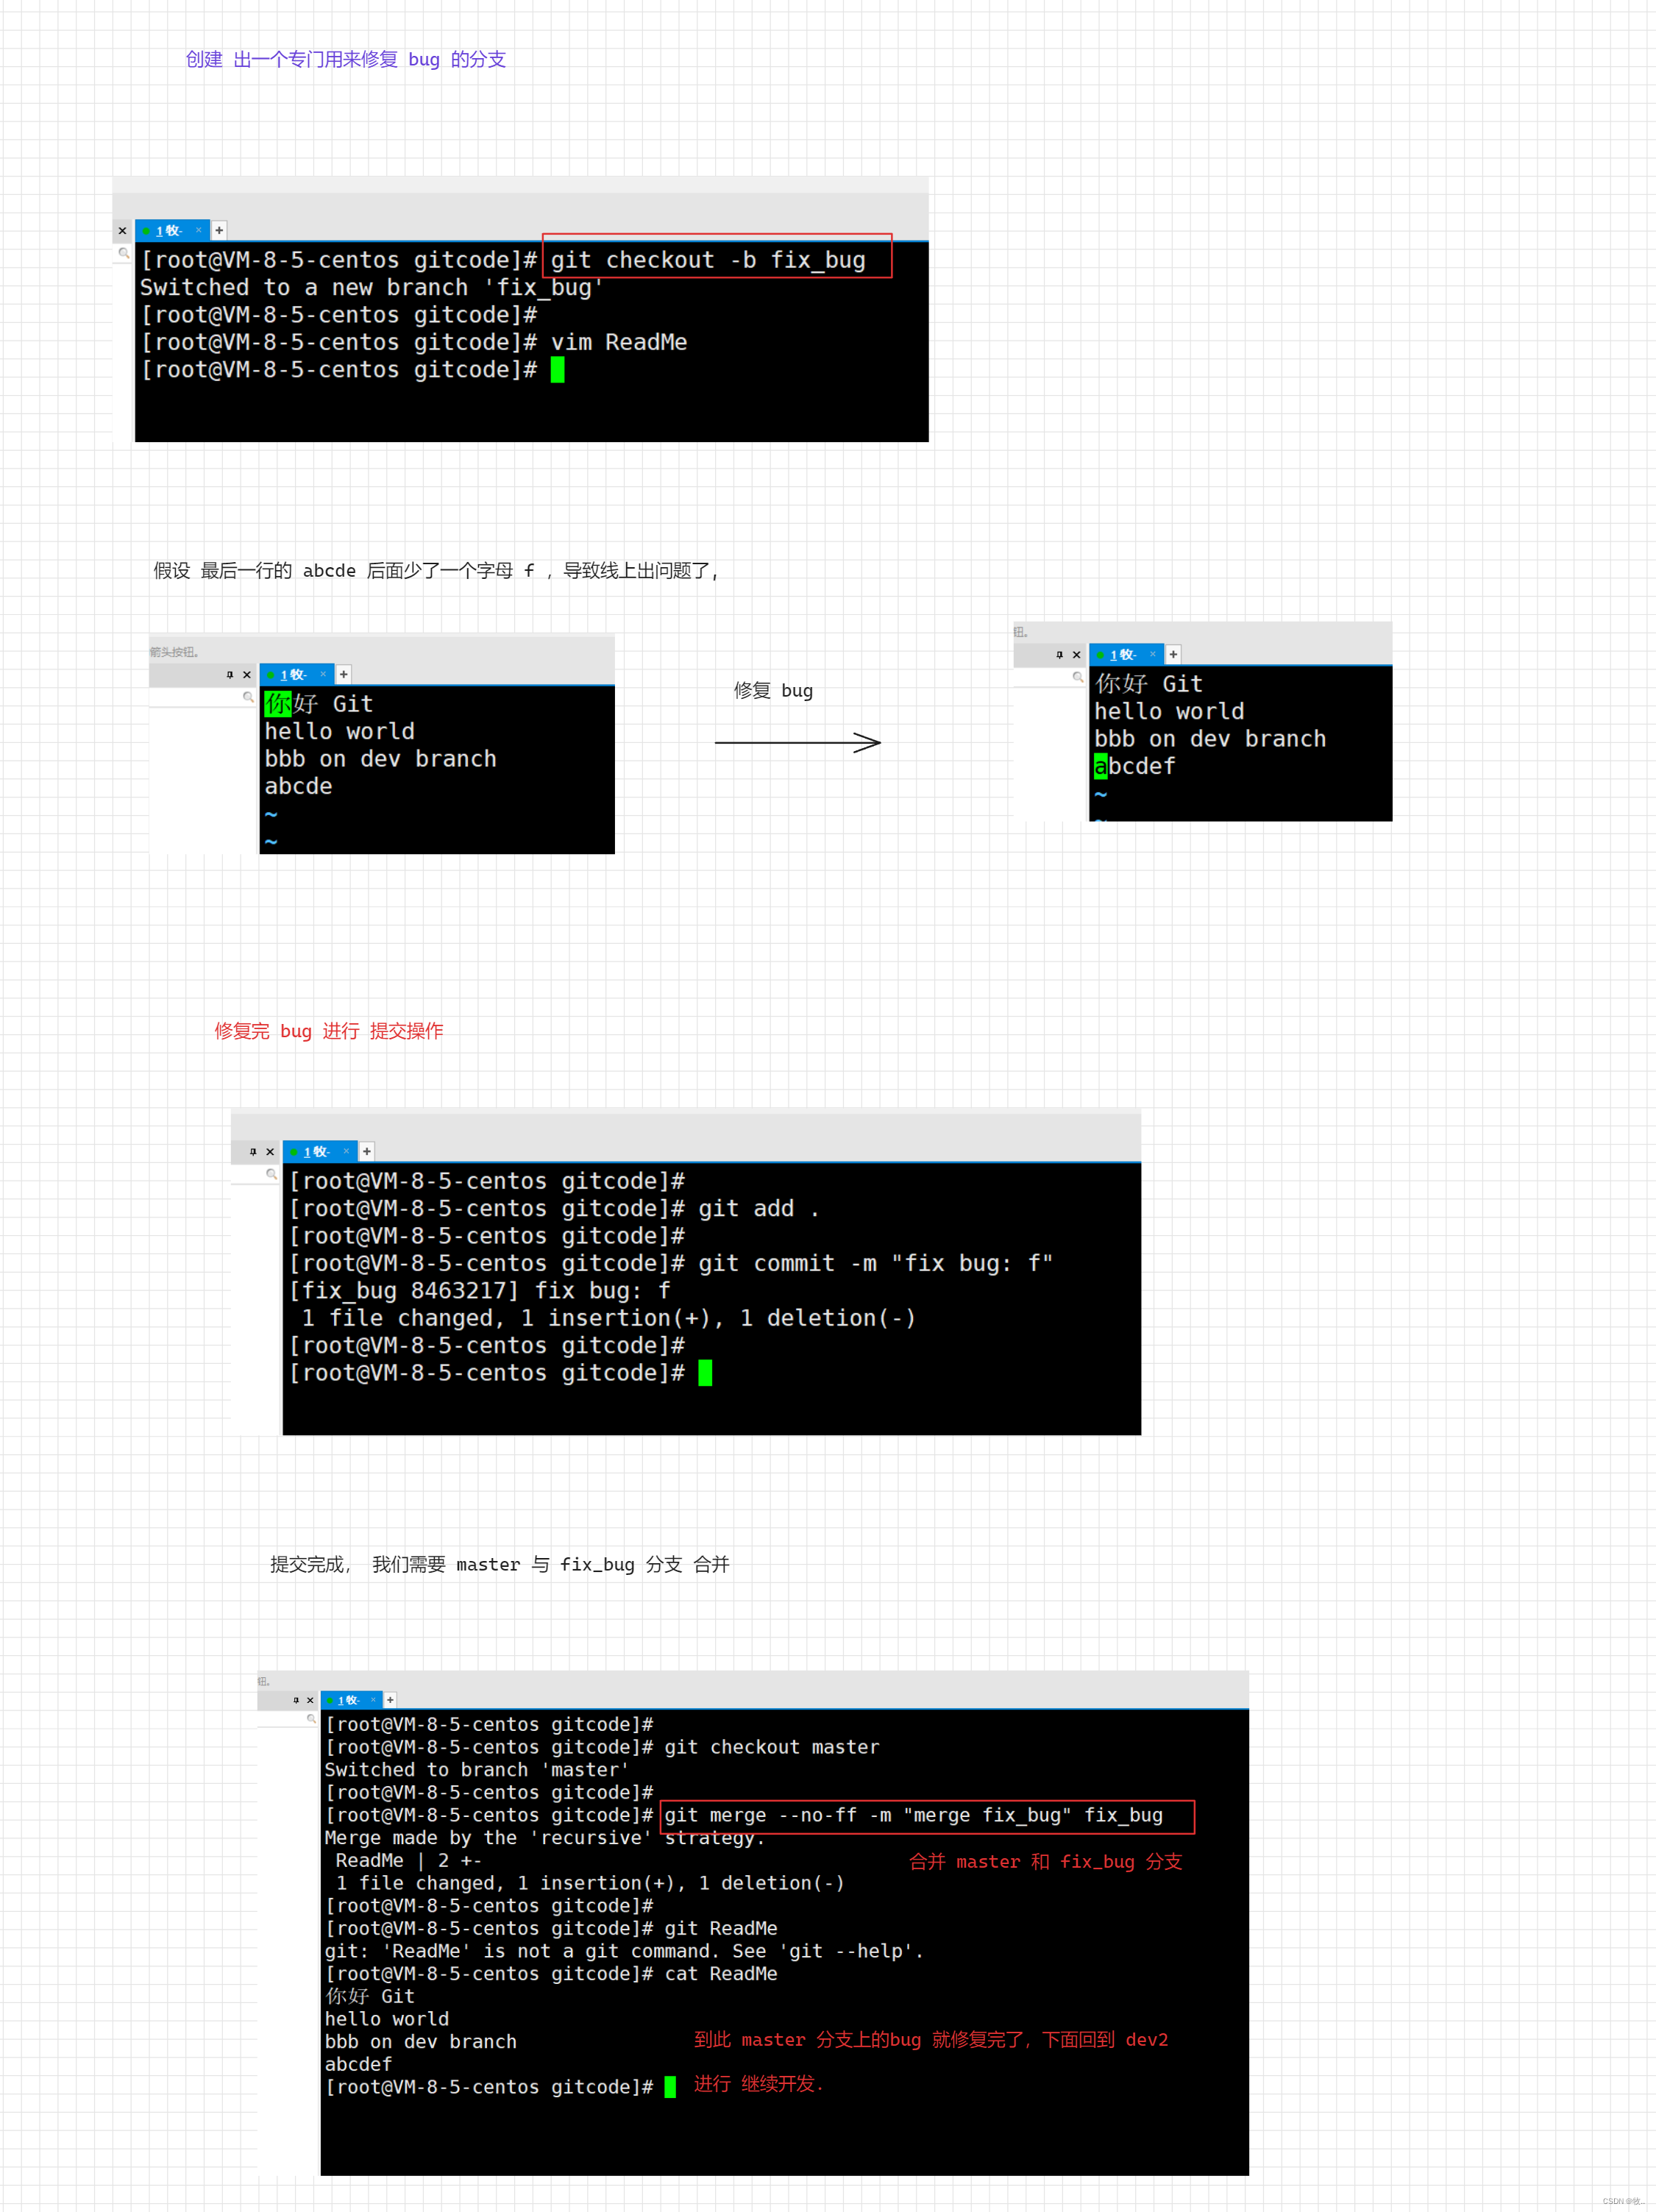The width and height of the screenshot is (1656, 2212).
Task: Close the side panel of the abcde vim window
Action: coord(247,675)
